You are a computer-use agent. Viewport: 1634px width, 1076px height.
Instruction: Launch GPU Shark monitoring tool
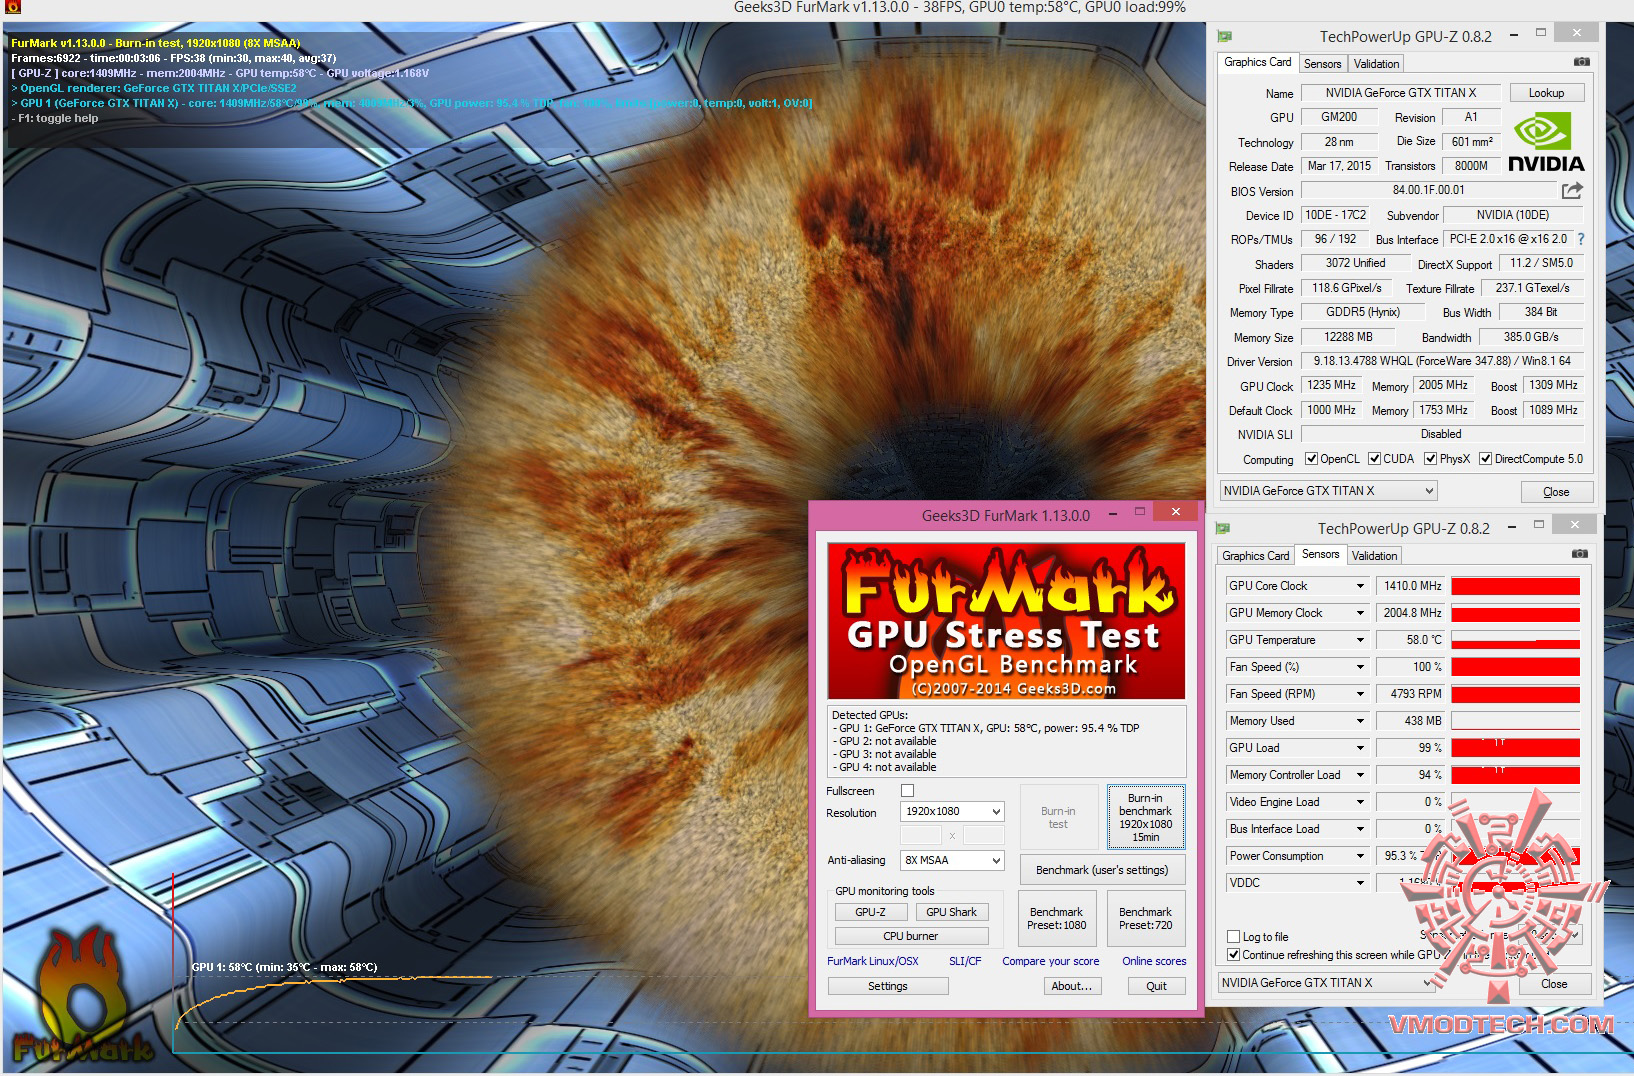click(x=951, y=912)
